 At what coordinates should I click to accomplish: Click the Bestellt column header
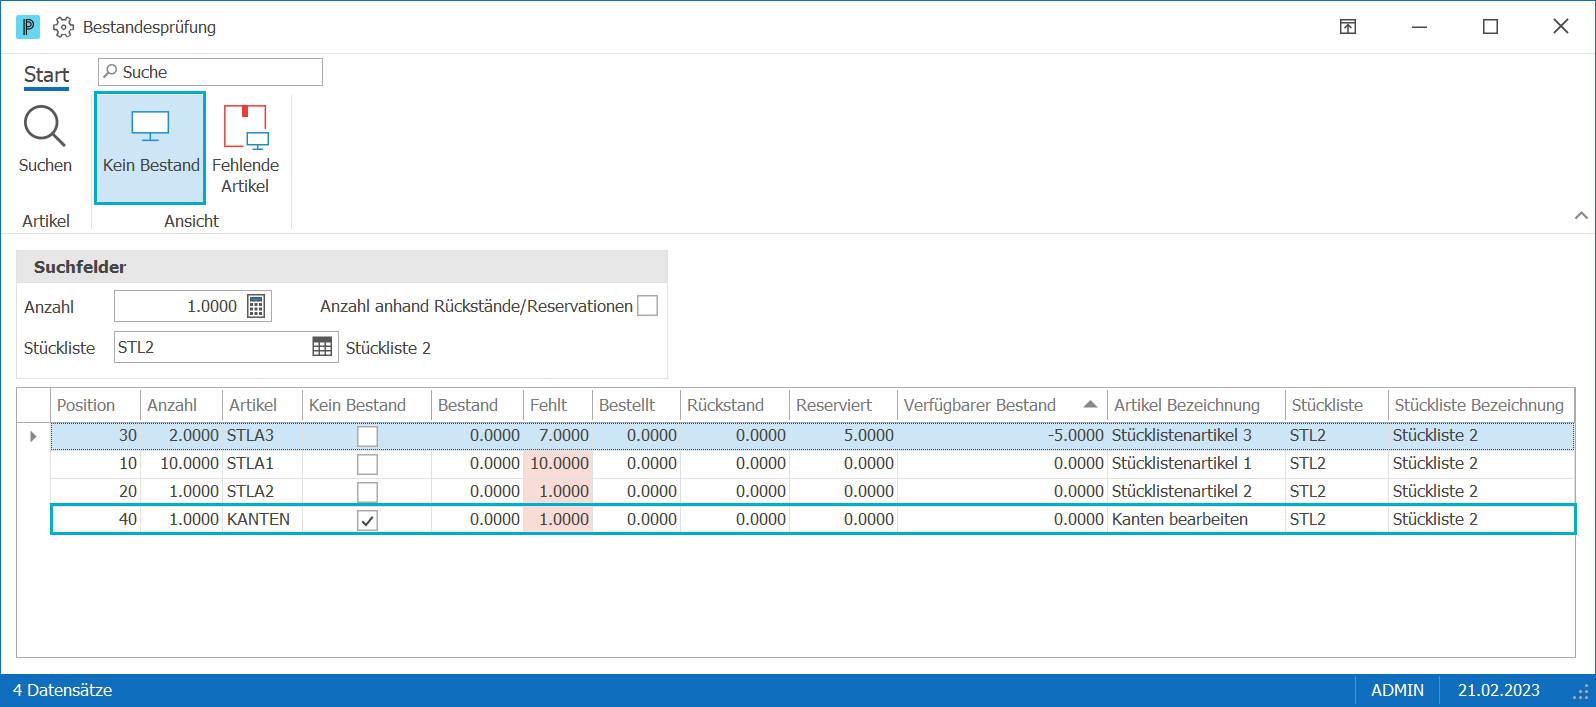(636, 405)
